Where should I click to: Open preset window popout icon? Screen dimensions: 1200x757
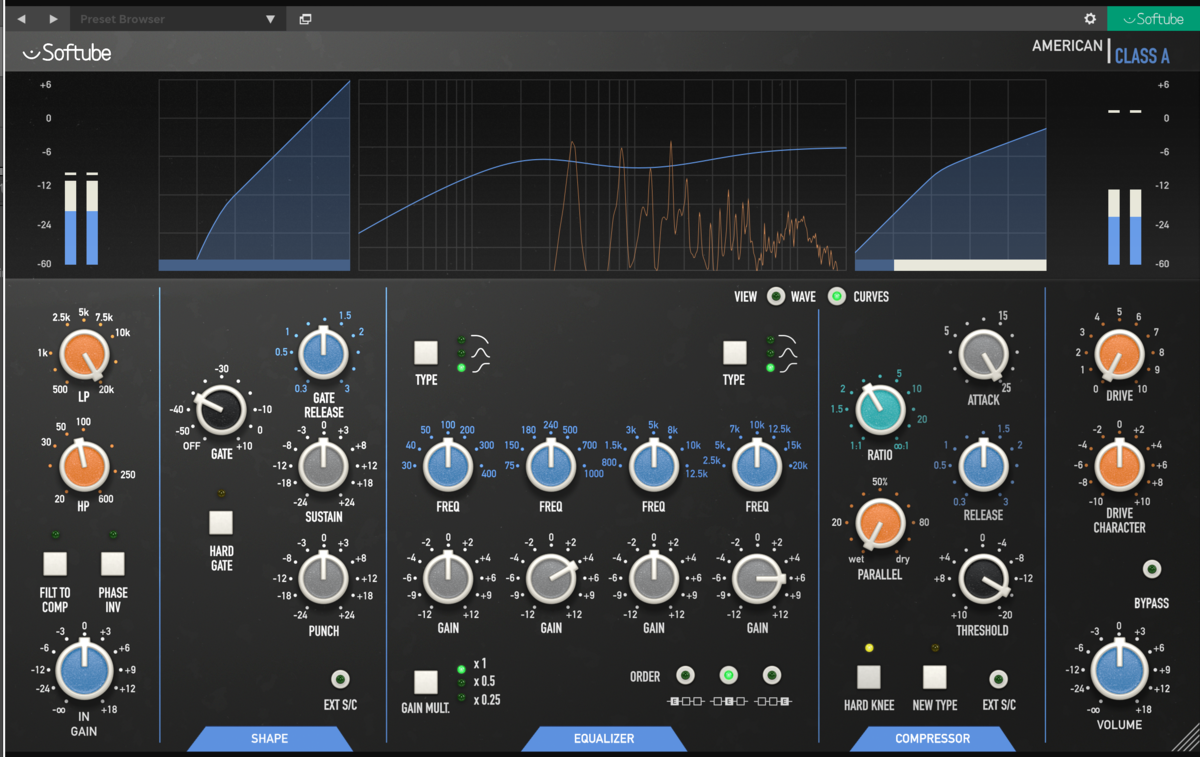(x=305, y=19)
